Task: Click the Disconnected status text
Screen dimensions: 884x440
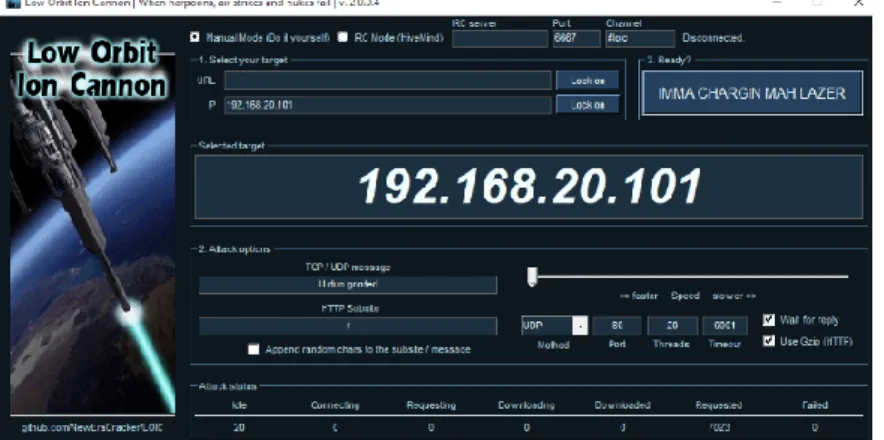Action: (713, 38)
